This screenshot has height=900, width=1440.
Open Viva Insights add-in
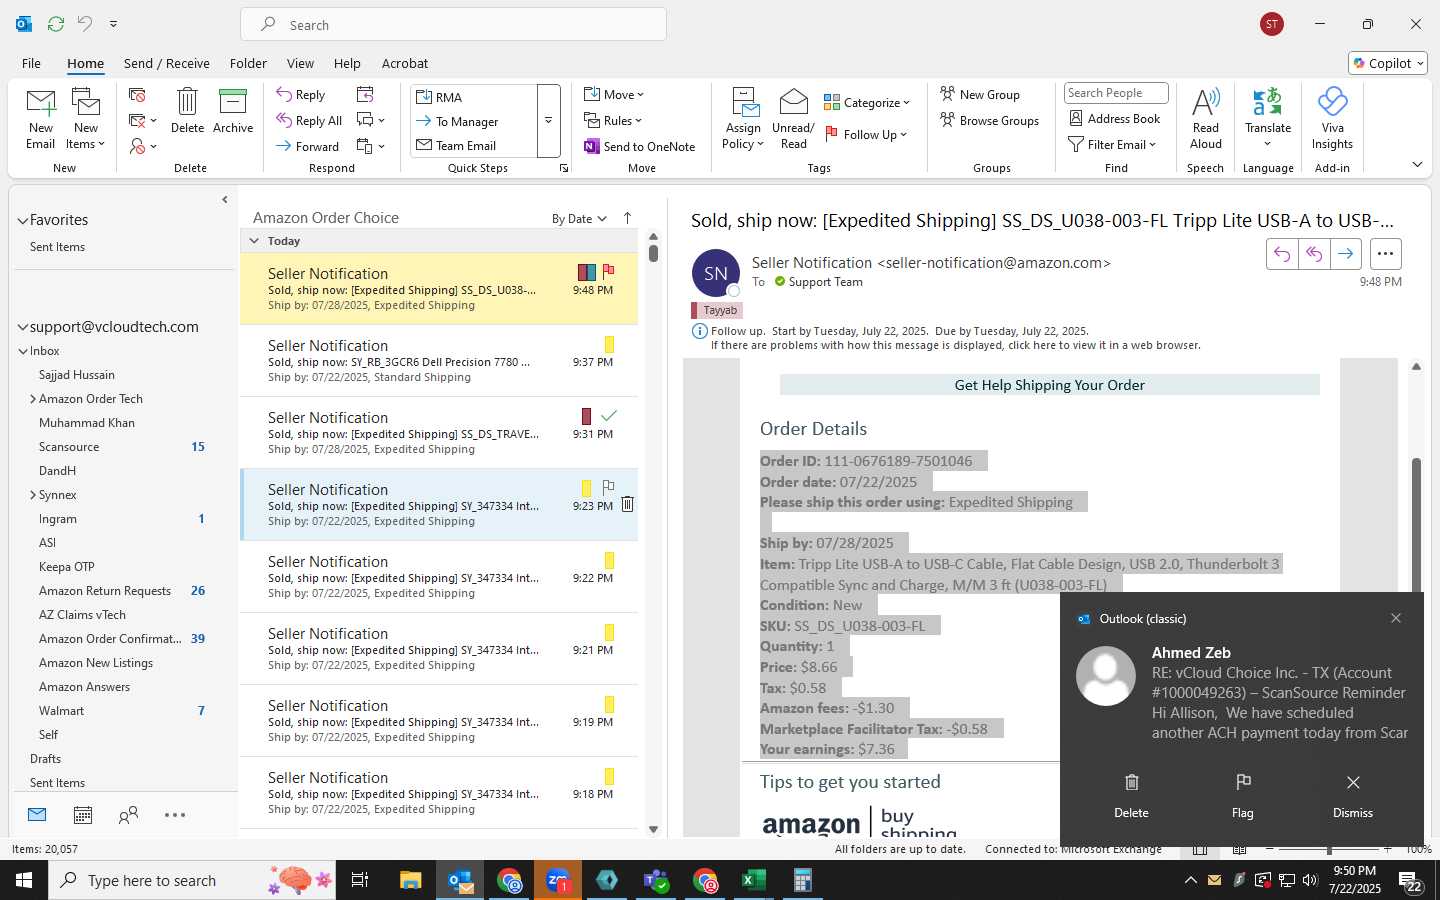[1332, 118]
